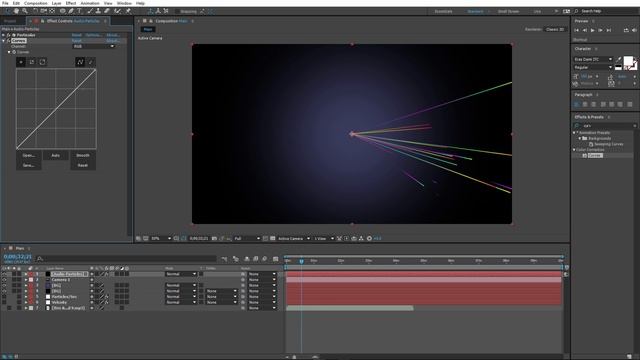This screenshot has height=360, width=640.
Task: Open the Layer menu
Action: pyautogui.click(x=56, y=3)
